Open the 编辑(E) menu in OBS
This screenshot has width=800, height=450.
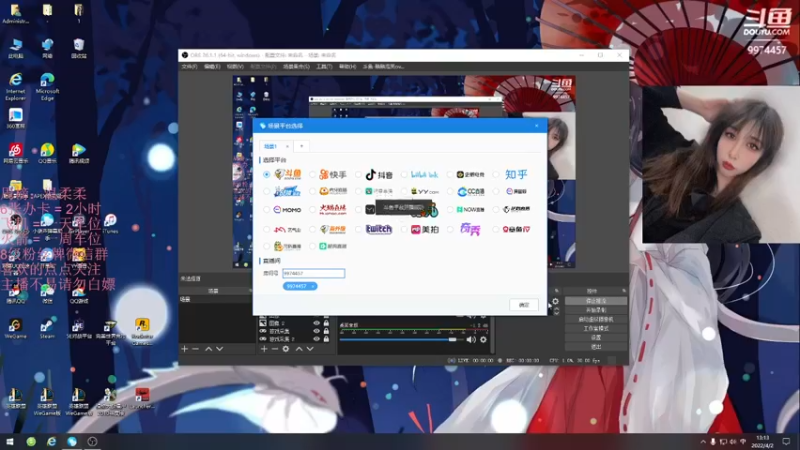click(212, 67)
